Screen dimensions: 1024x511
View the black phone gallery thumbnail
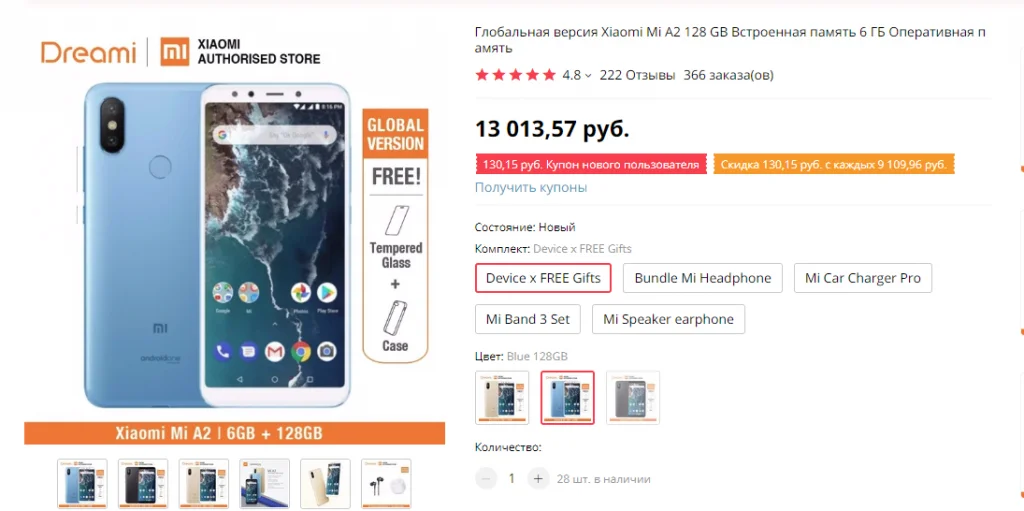(143, 484)
